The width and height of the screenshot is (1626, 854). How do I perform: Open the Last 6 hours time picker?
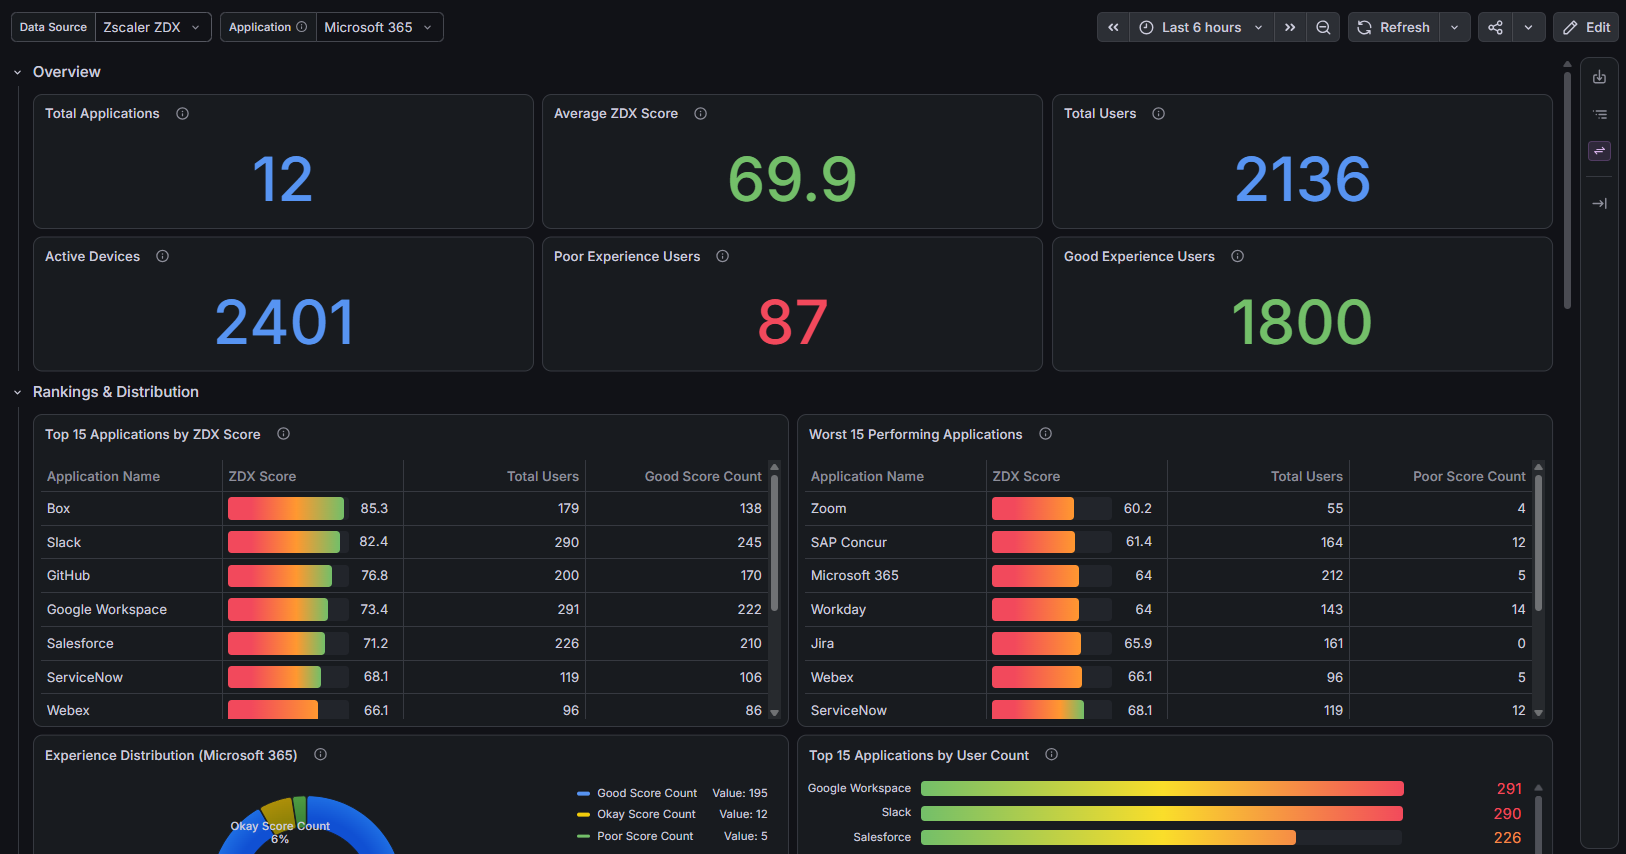click(1202, 27)
